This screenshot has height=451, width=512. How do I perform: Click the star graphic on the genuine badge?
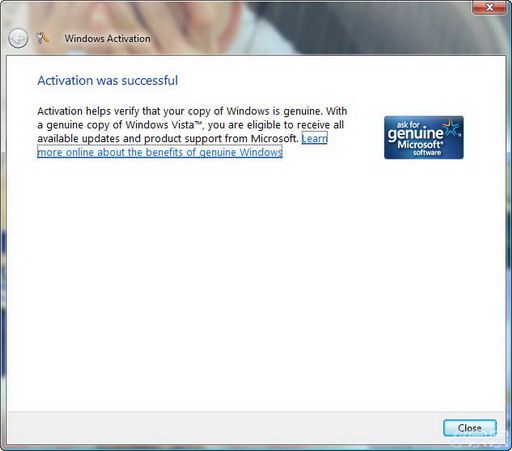coord(452,128)
